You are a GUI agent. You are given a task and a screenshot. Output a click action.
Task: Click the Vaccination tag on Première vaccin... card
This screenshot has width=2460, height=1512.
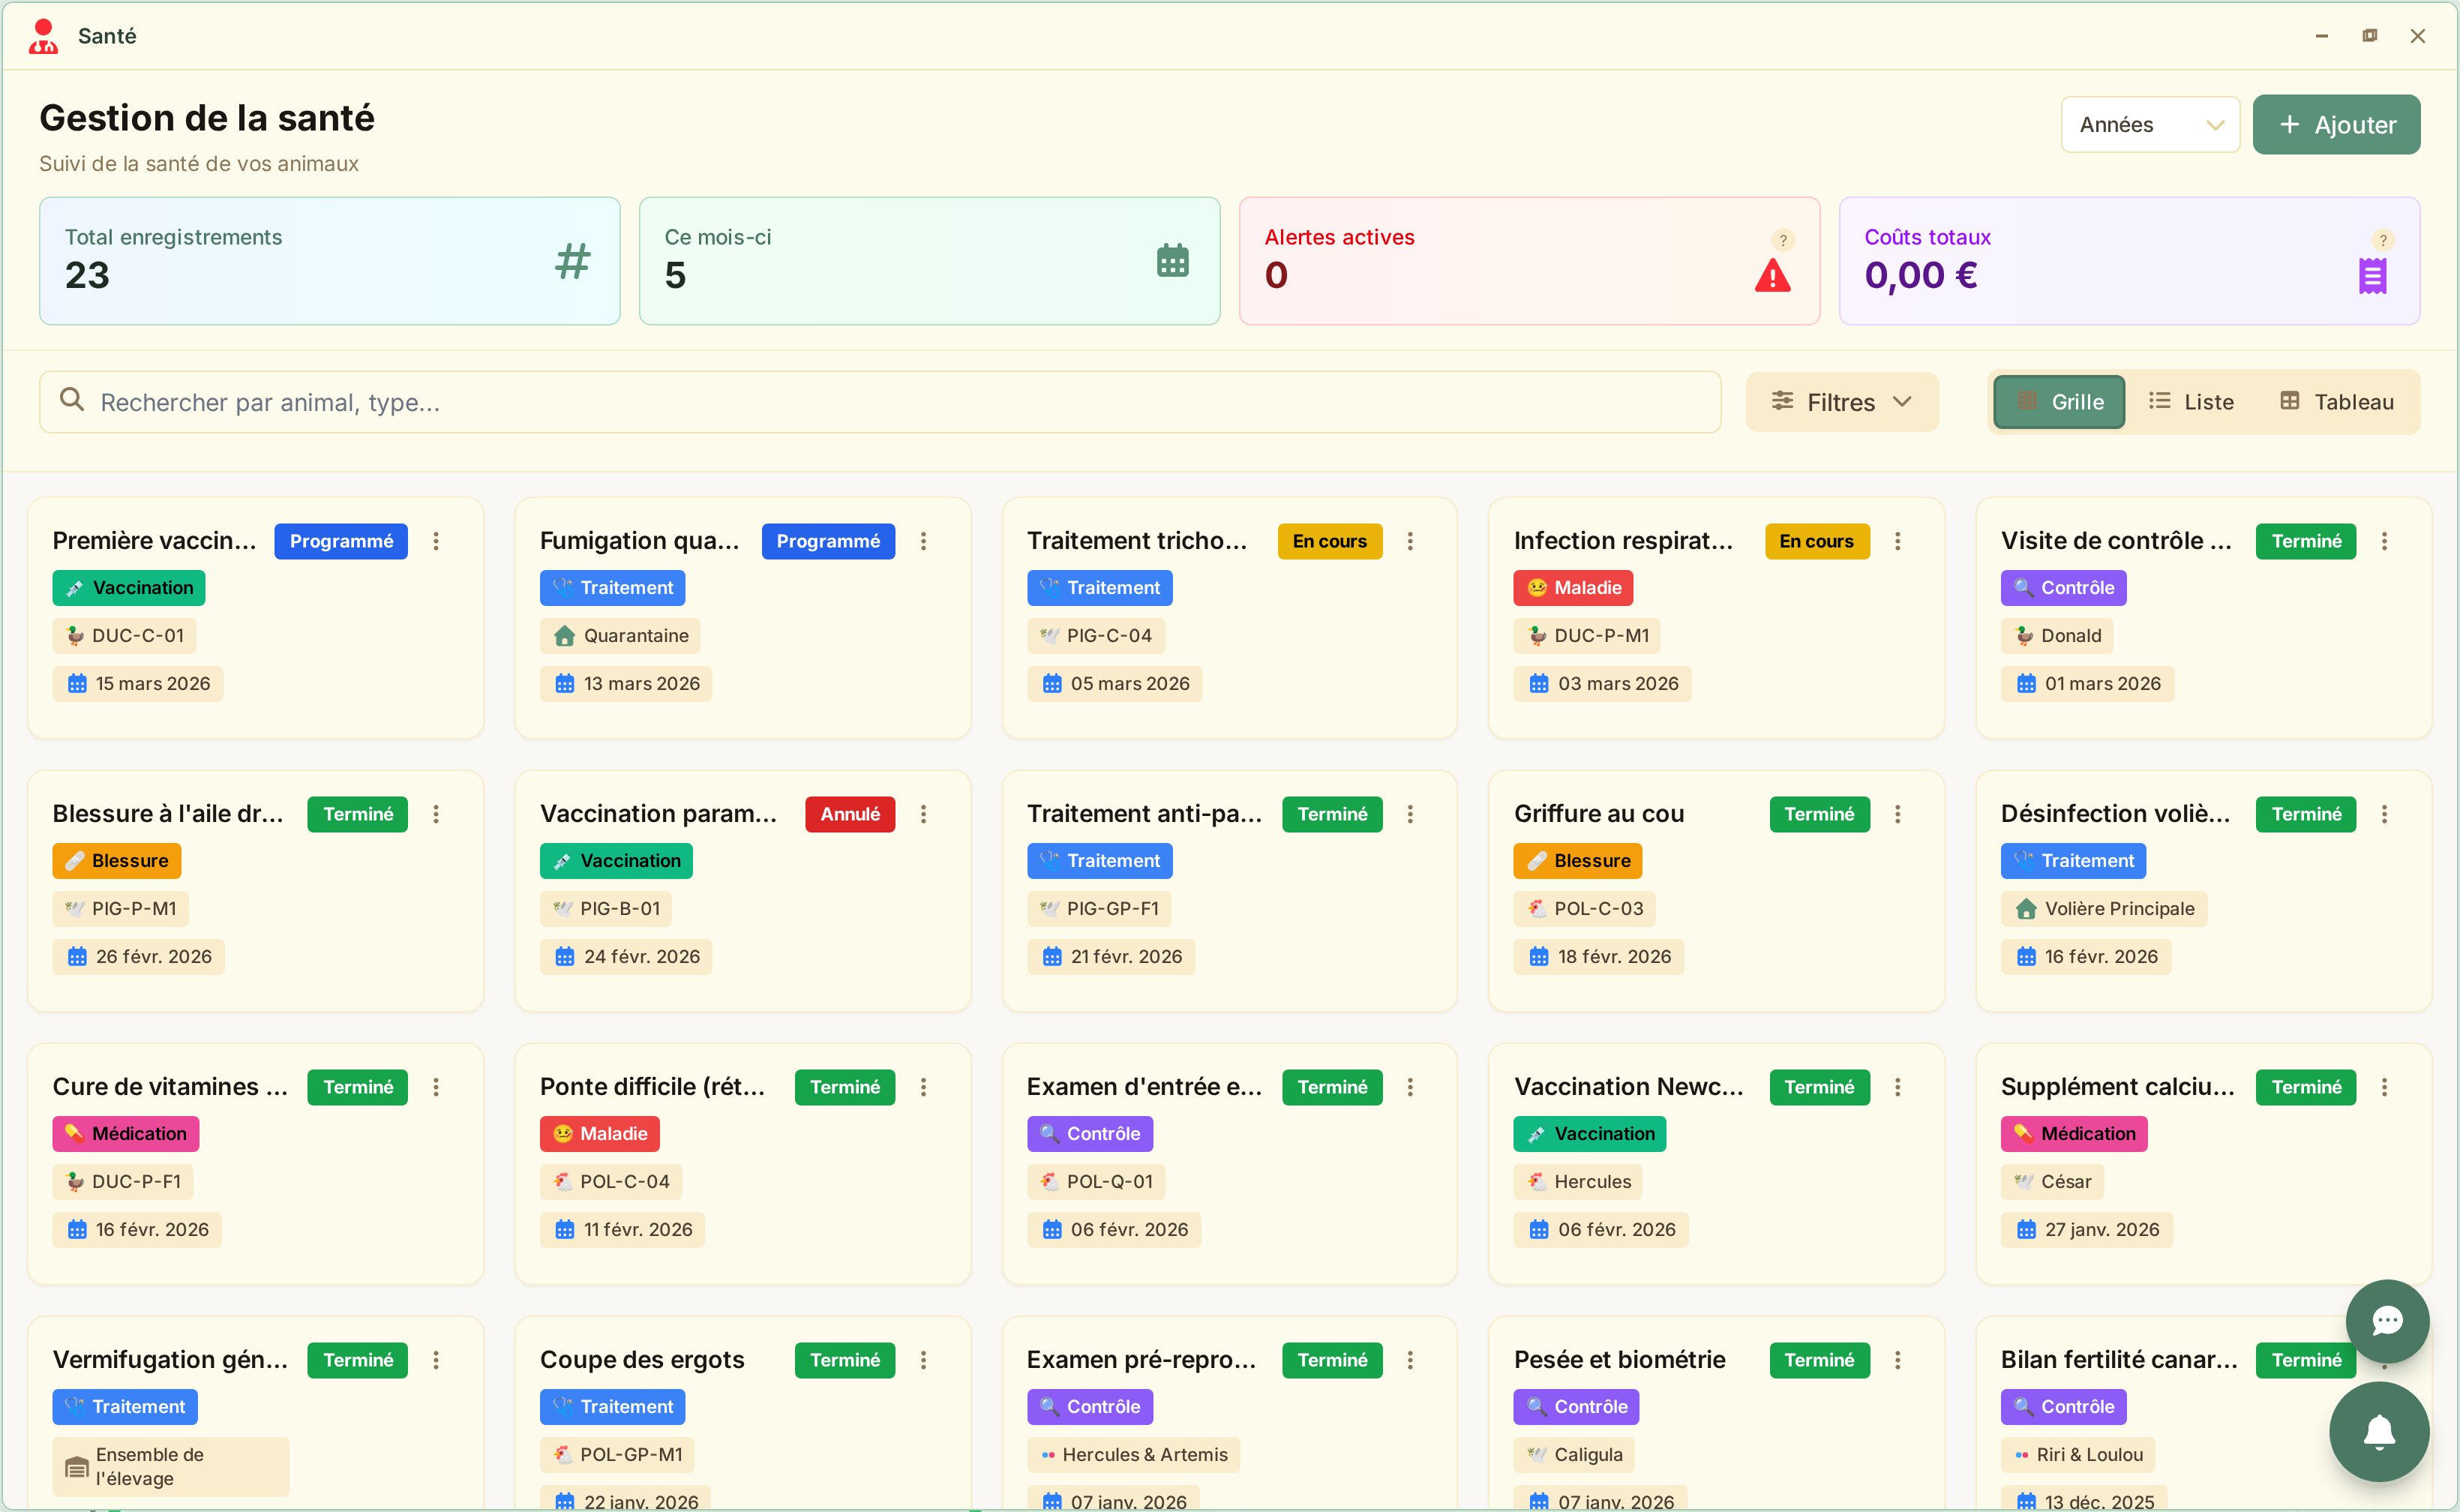pos(129,588)
